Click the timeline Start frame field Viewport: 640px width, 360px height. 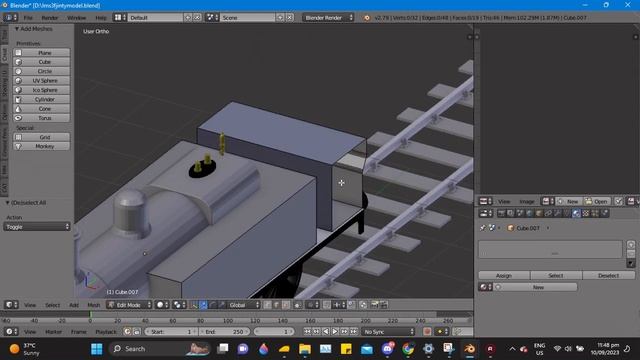(x=172, y=332)
